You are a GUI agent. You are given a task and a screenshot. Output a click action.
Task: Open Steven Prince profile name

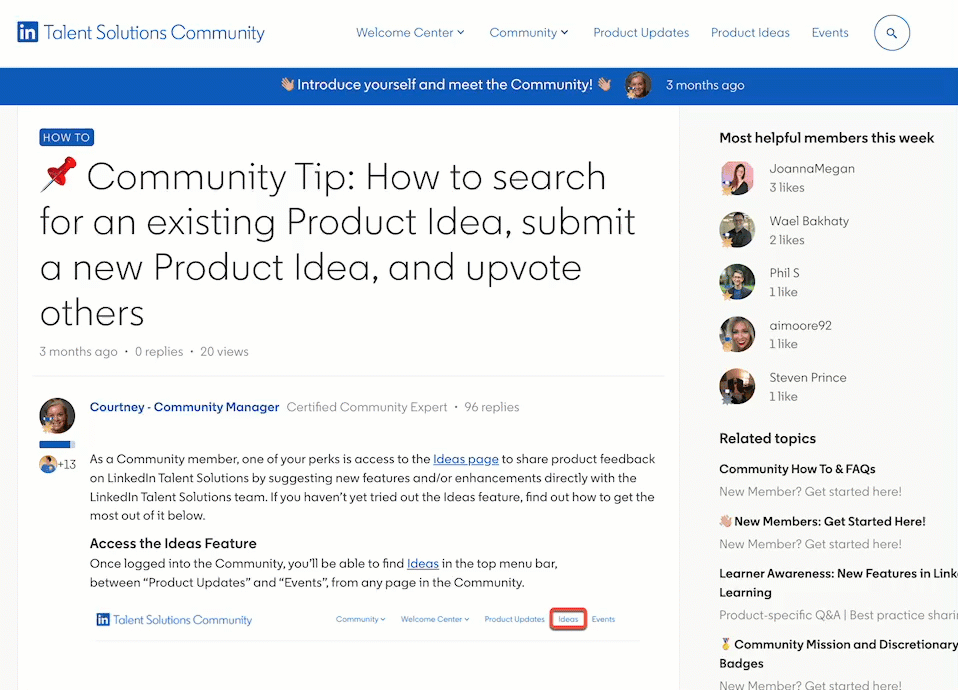pos(808,377)
